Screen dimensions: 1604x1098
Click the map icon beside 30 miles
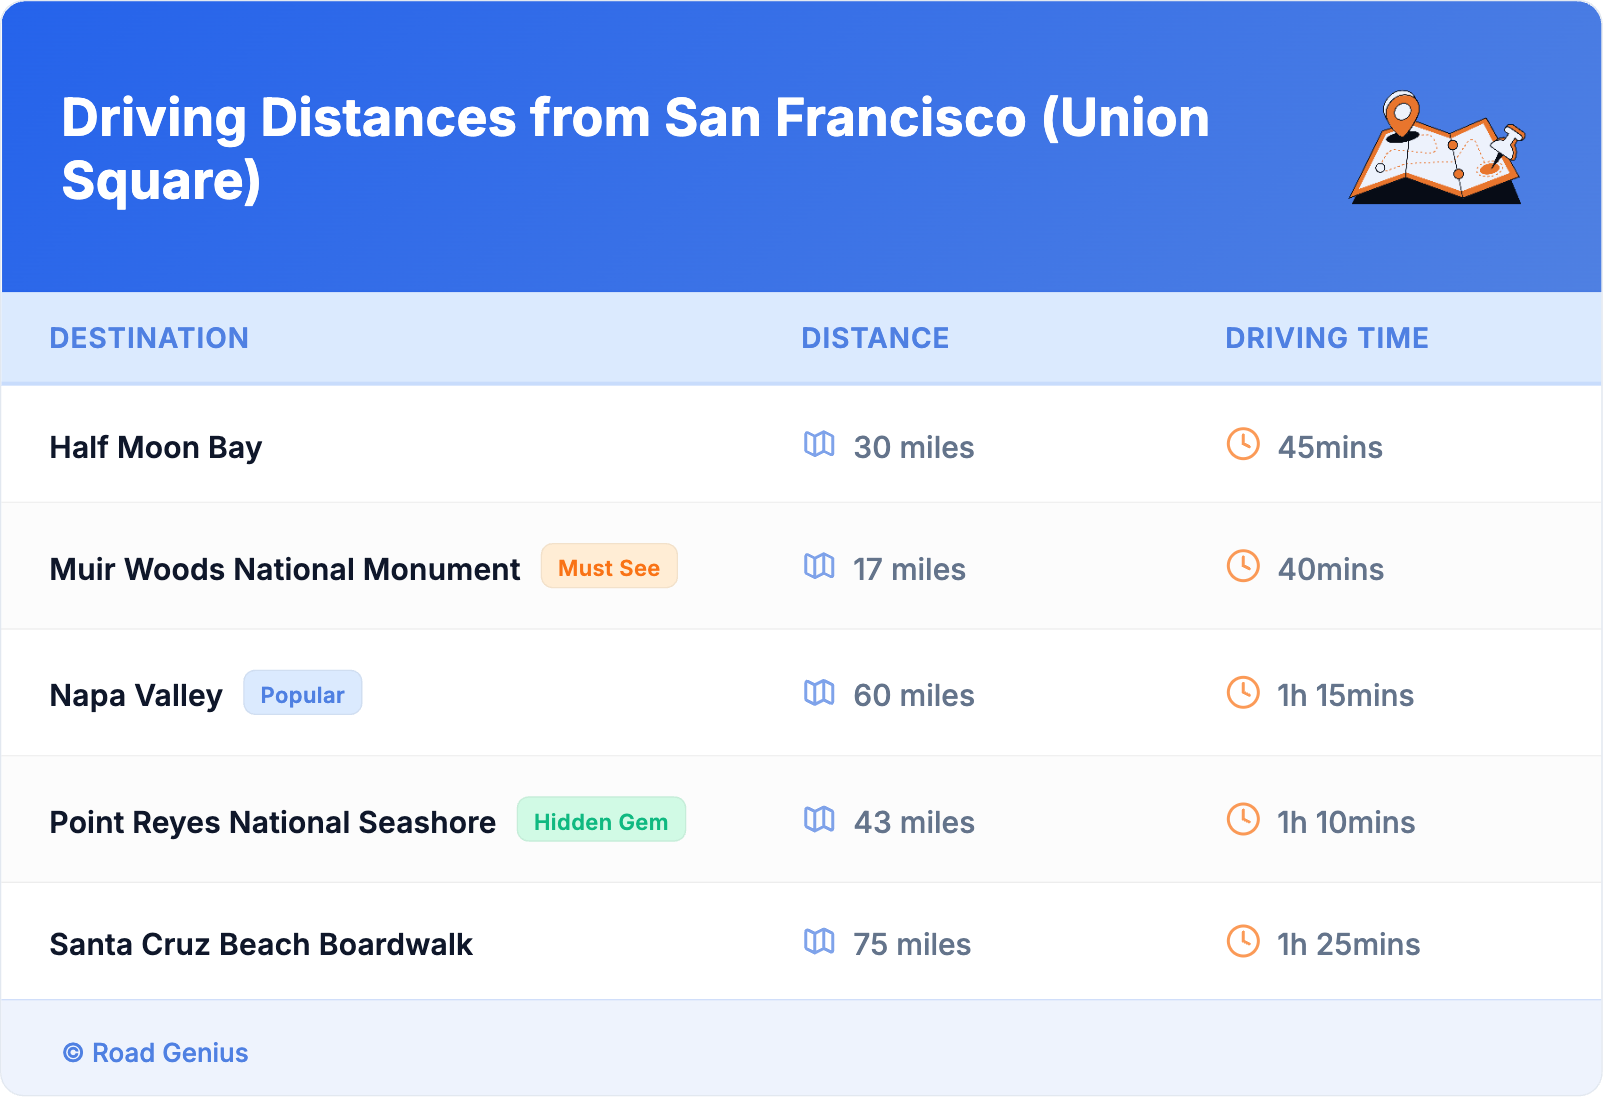pyautogui.click(x=819, y=444)
